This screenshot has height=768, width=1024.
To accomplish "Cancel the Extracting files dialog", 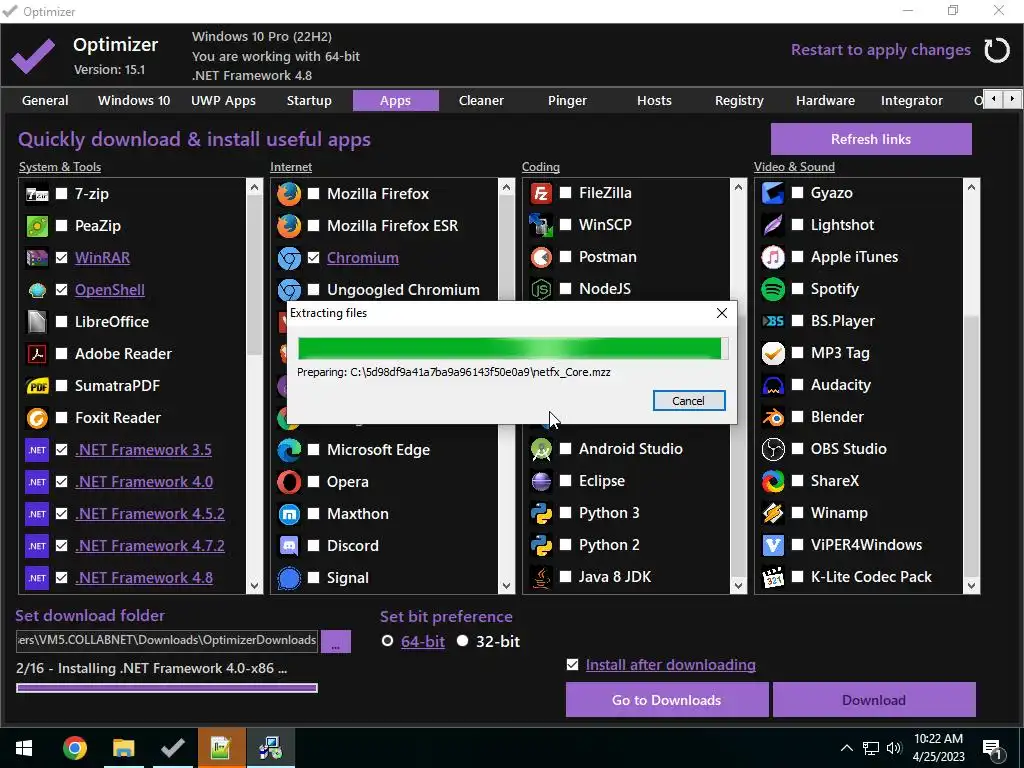I will point(689,401).
